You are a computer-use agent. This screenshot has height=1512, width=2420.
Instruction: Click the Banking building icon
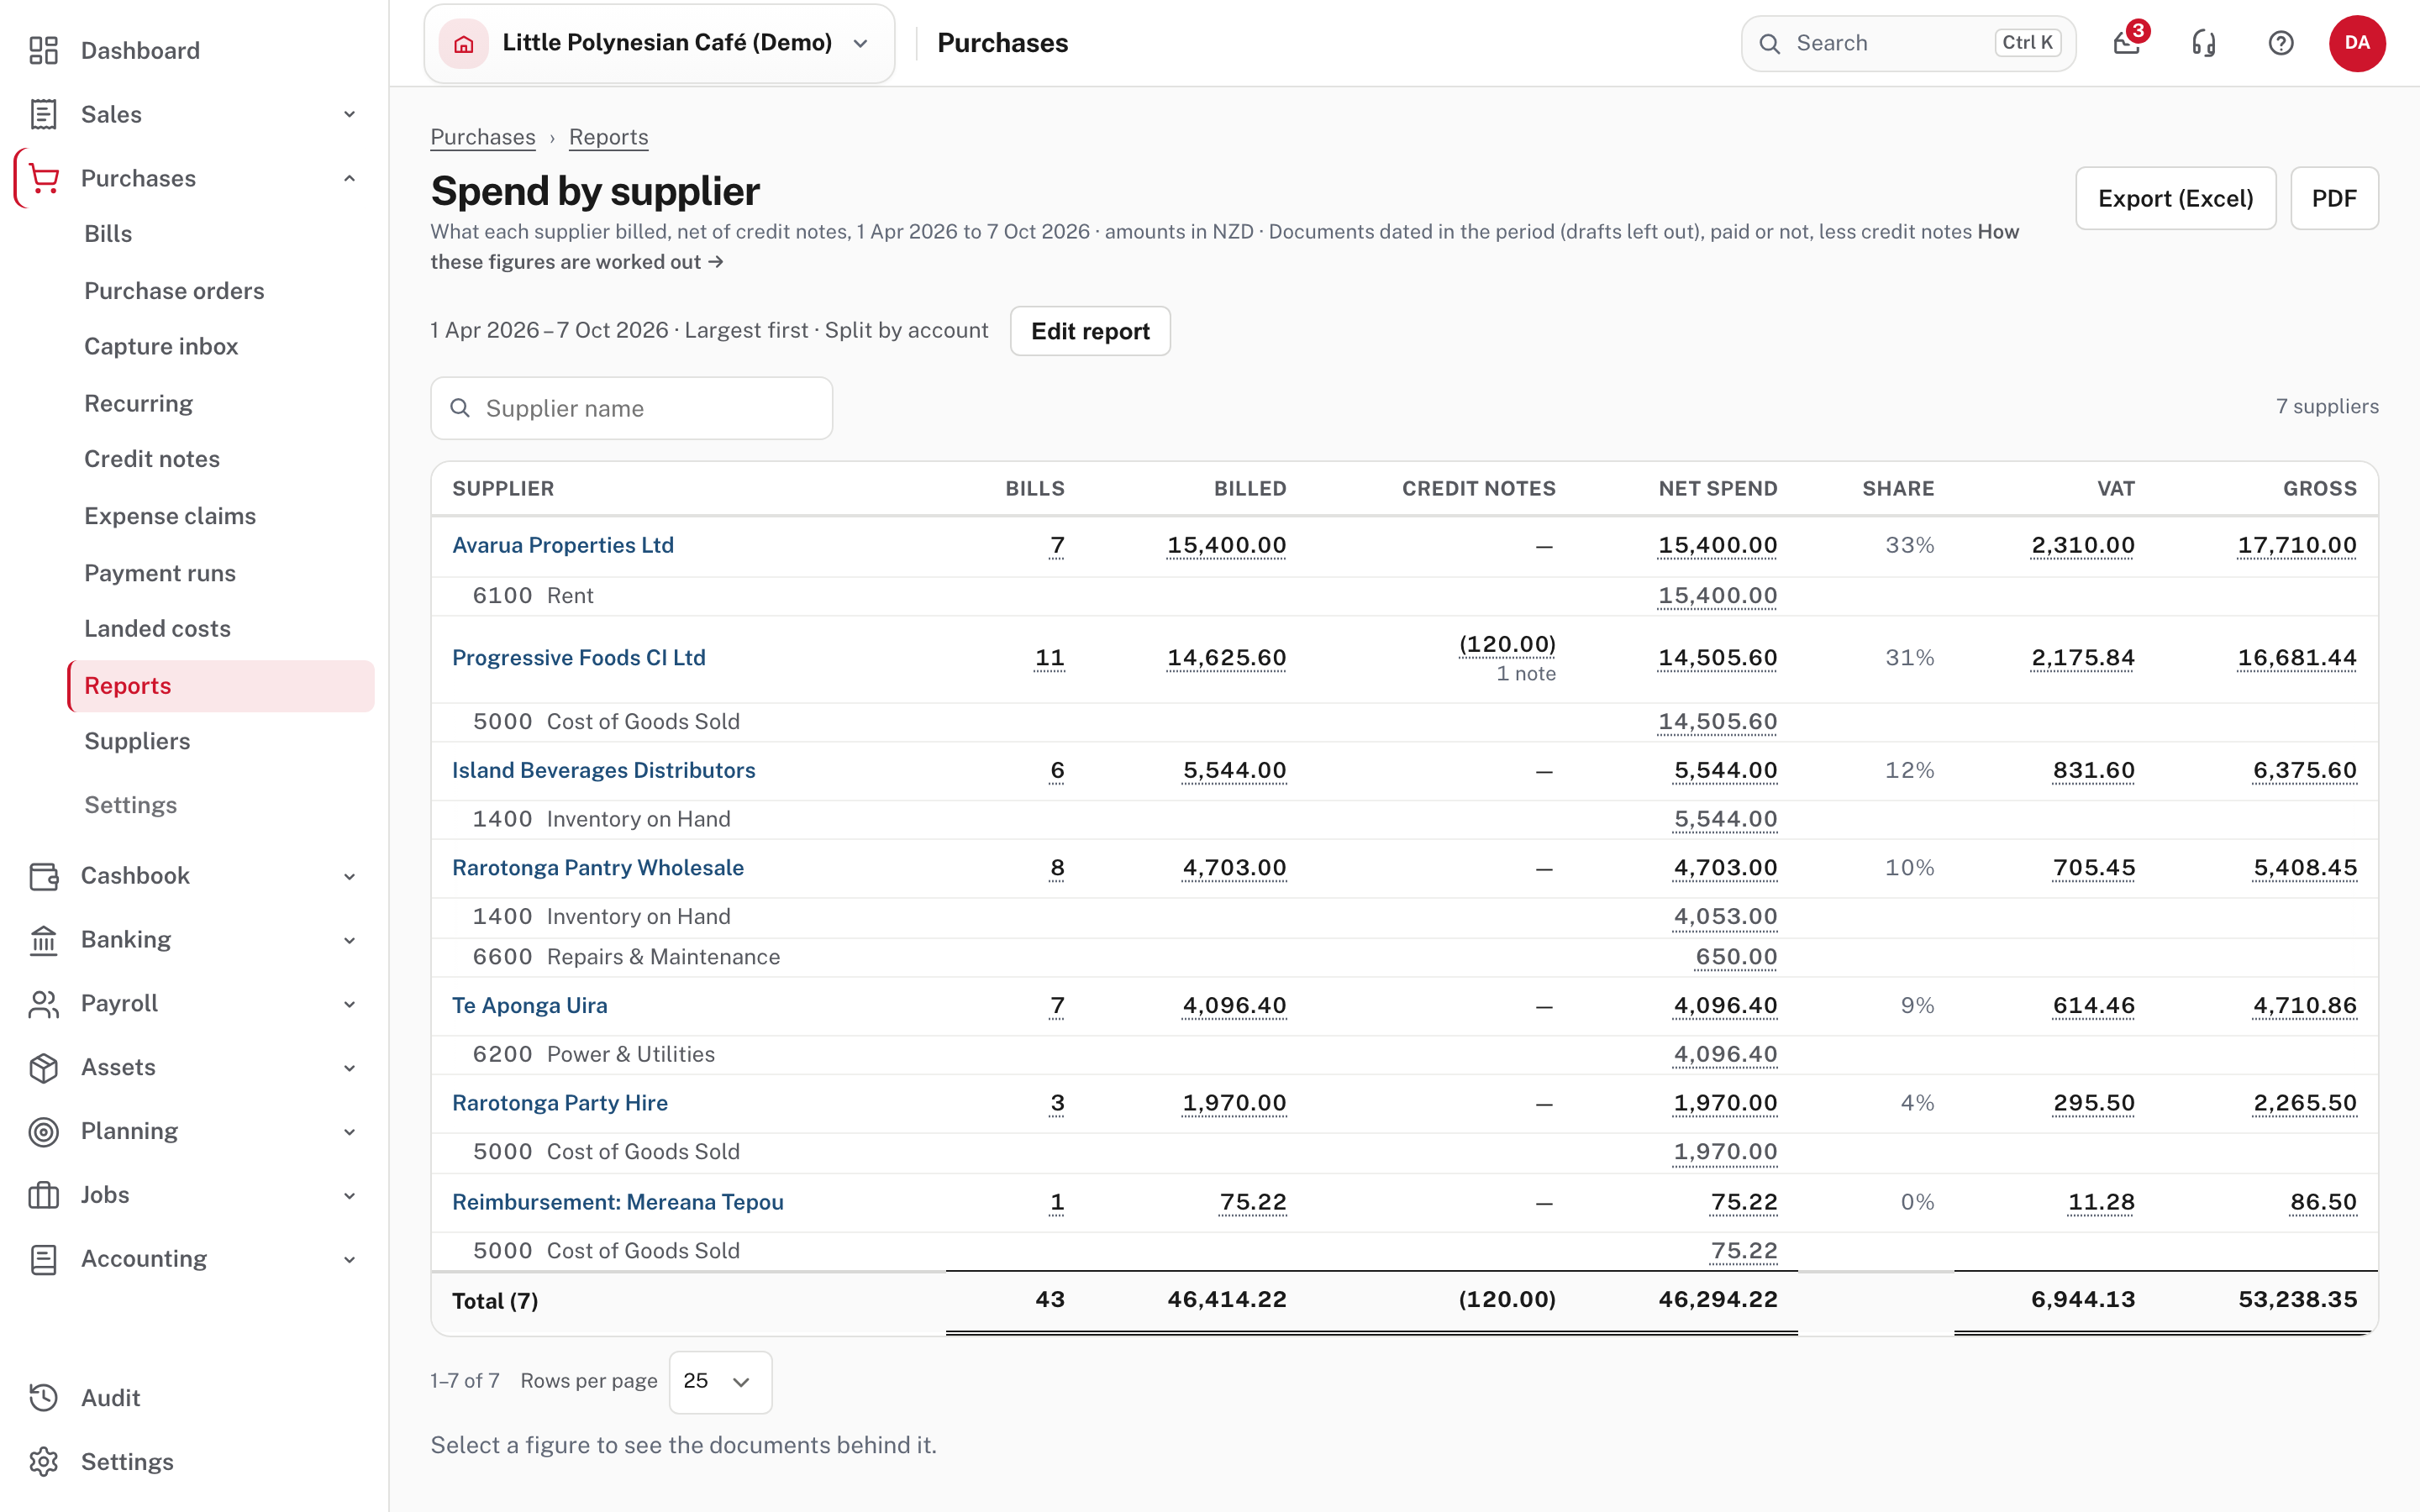[x=43, y=940]
